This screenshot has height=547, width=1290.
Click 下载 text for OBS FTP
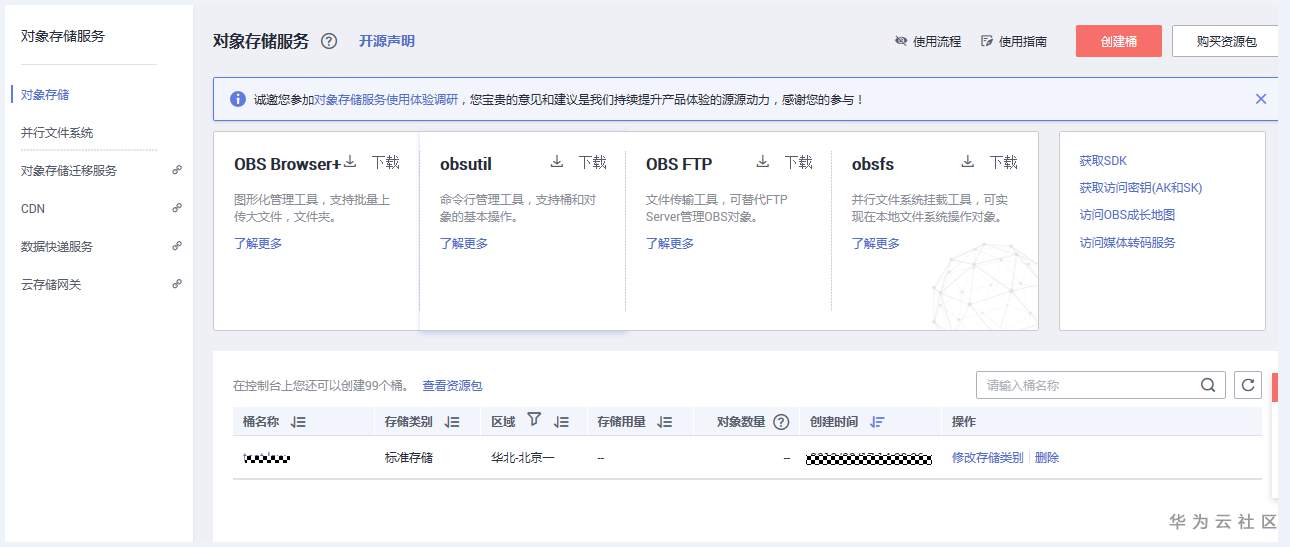coord(798,162)
